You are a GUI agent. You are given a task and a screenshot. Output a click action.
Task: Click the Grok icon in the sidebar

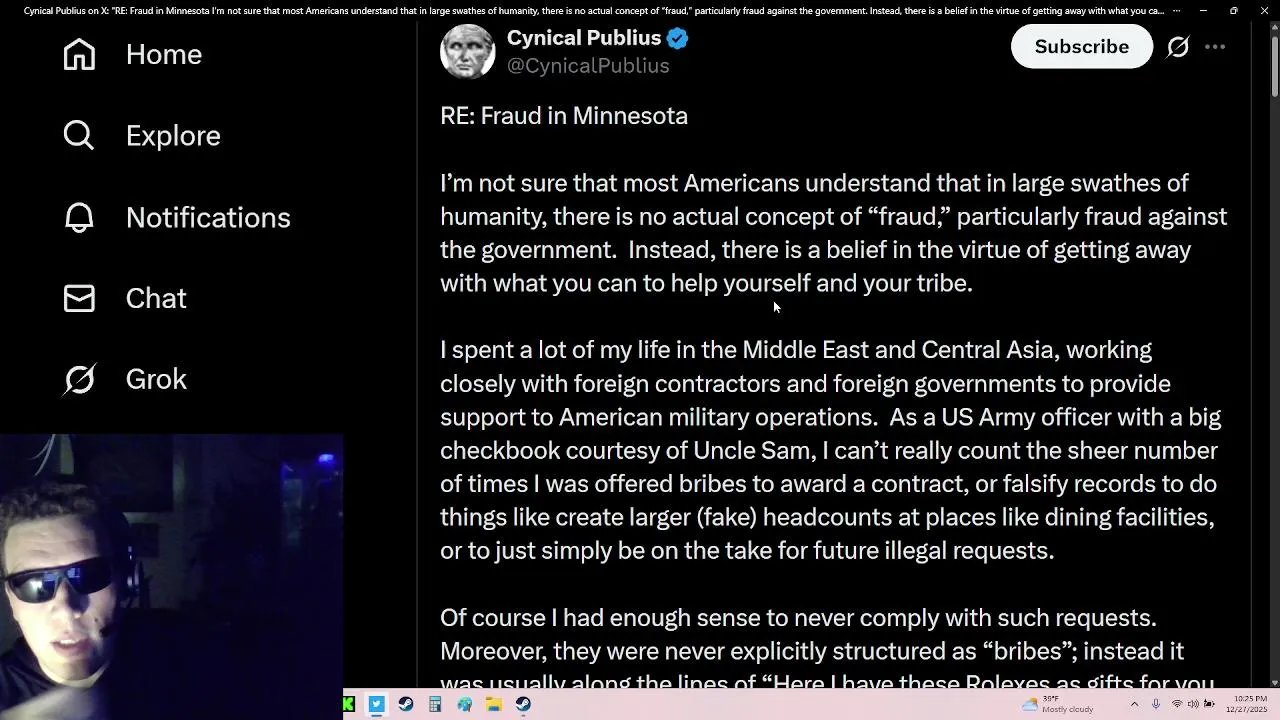79,379
